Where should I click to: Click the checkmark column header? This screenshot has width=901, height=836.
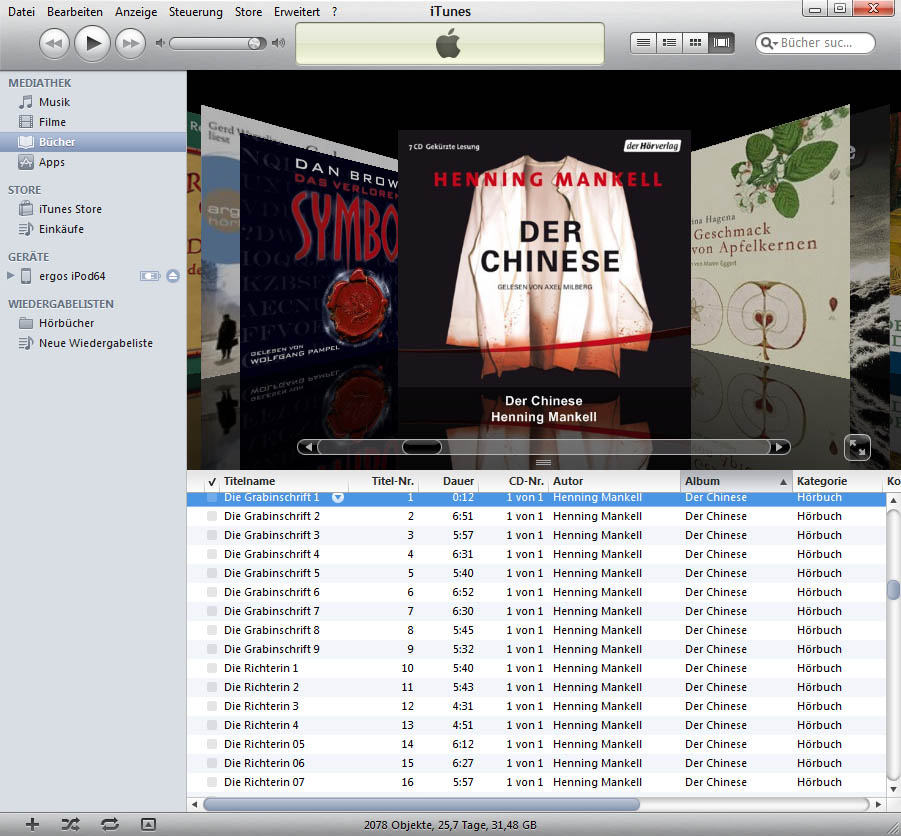(211, 481)
